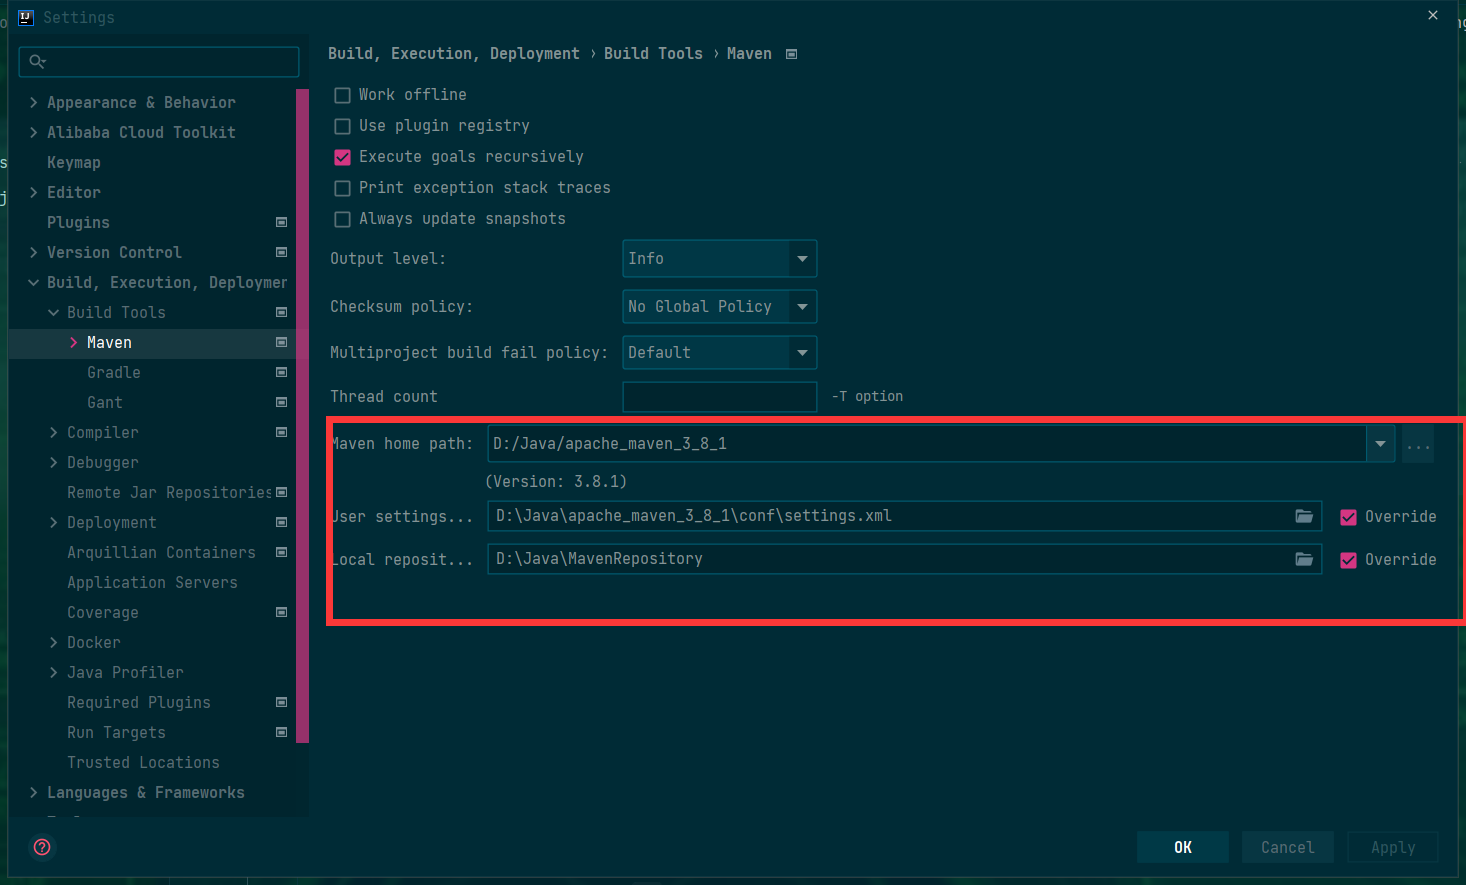Click the project-level icon on the Build Tools row

point(281,312)
